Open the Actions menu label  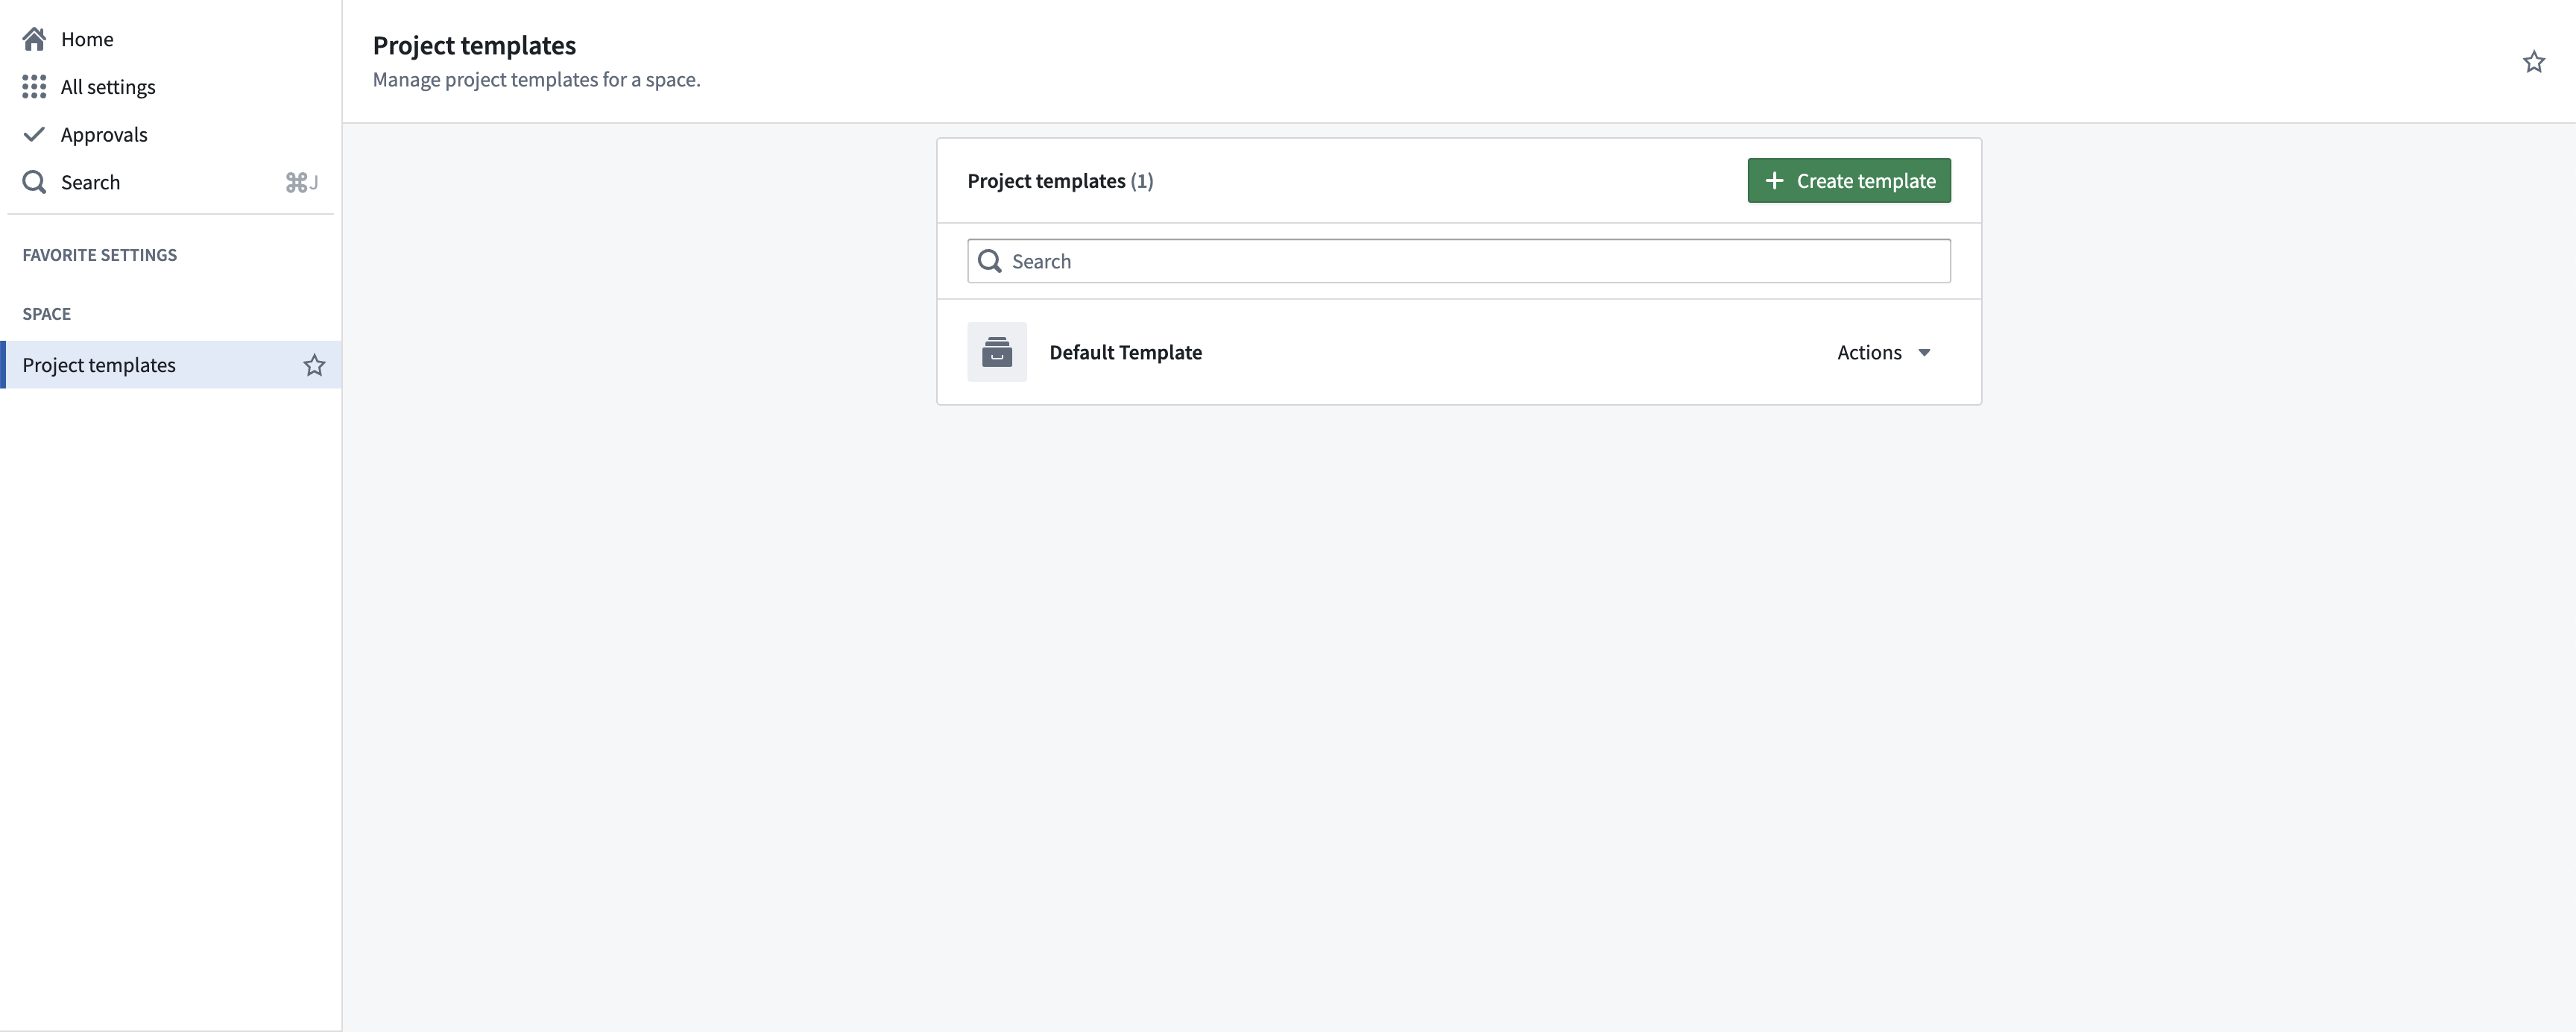click(1869, 352)
